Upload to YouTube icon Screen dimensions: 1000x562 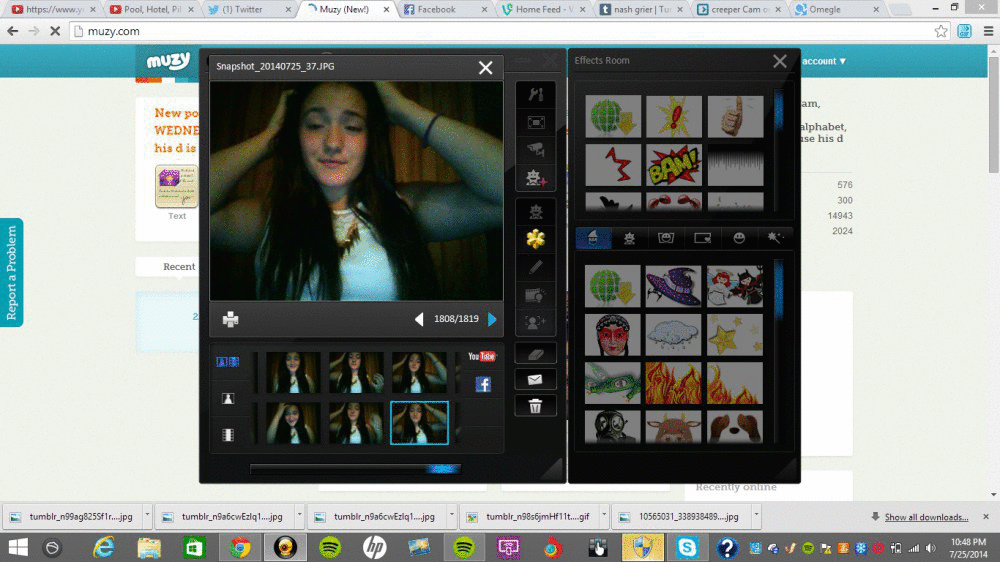point(481,357)
